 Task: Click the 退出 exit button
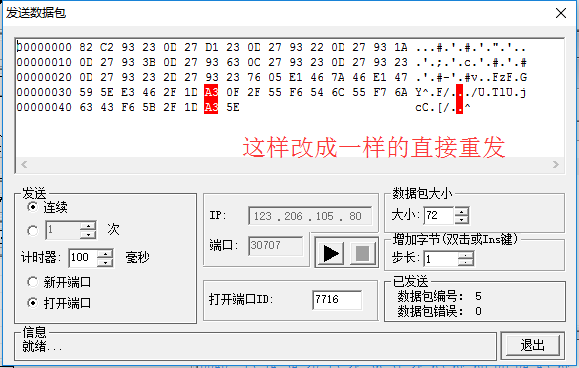[x=532, y=346]
